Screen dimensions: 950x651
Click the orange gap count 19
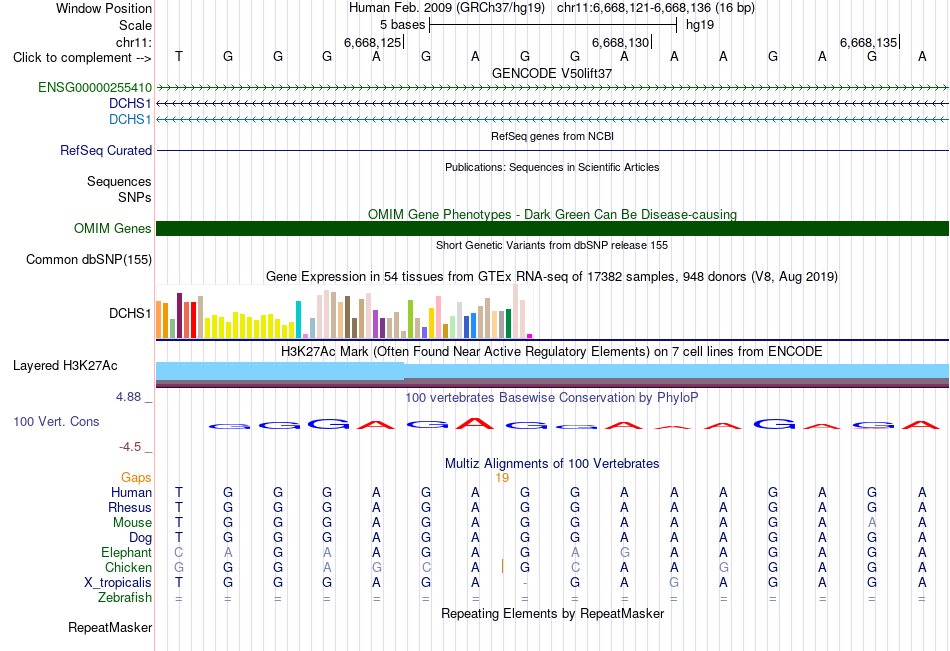502,478
